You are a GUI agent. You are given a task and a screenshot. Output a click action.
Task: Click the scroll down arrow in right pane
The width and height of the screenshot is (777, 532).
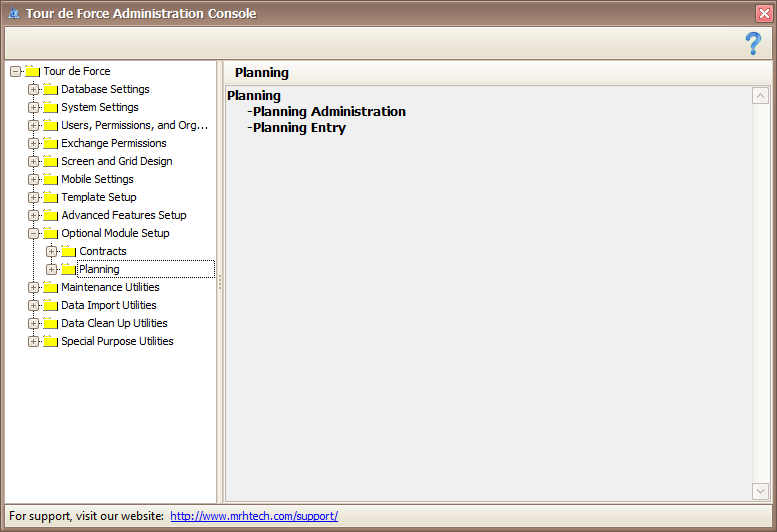click(760, 491)
